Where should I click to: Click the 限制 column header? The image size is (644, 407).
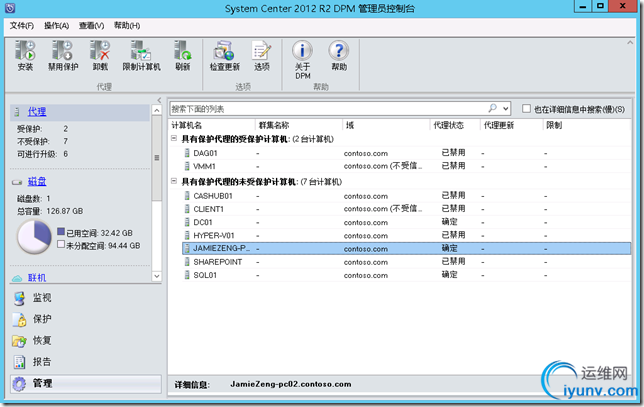586,125
